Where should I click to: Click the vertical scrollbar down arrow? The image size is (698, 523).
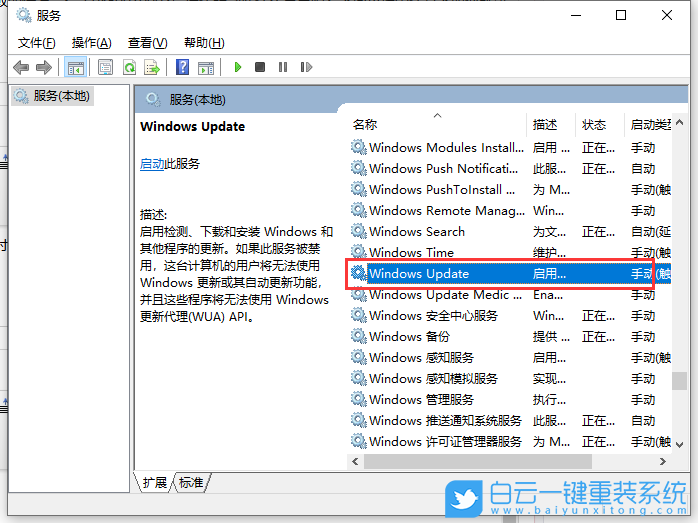point(679,444)
